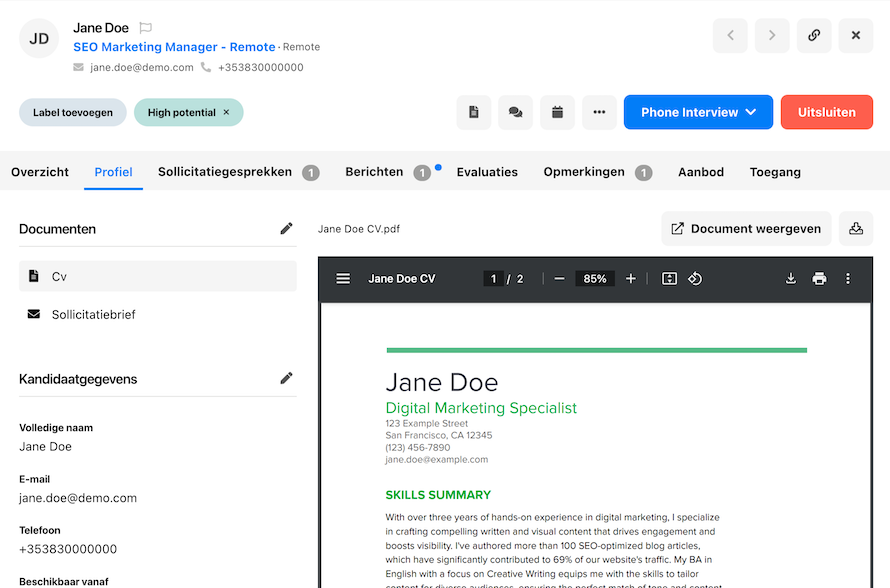Go to previous candidate arrow
Screen dimensions: 890x588
[730, 35]
